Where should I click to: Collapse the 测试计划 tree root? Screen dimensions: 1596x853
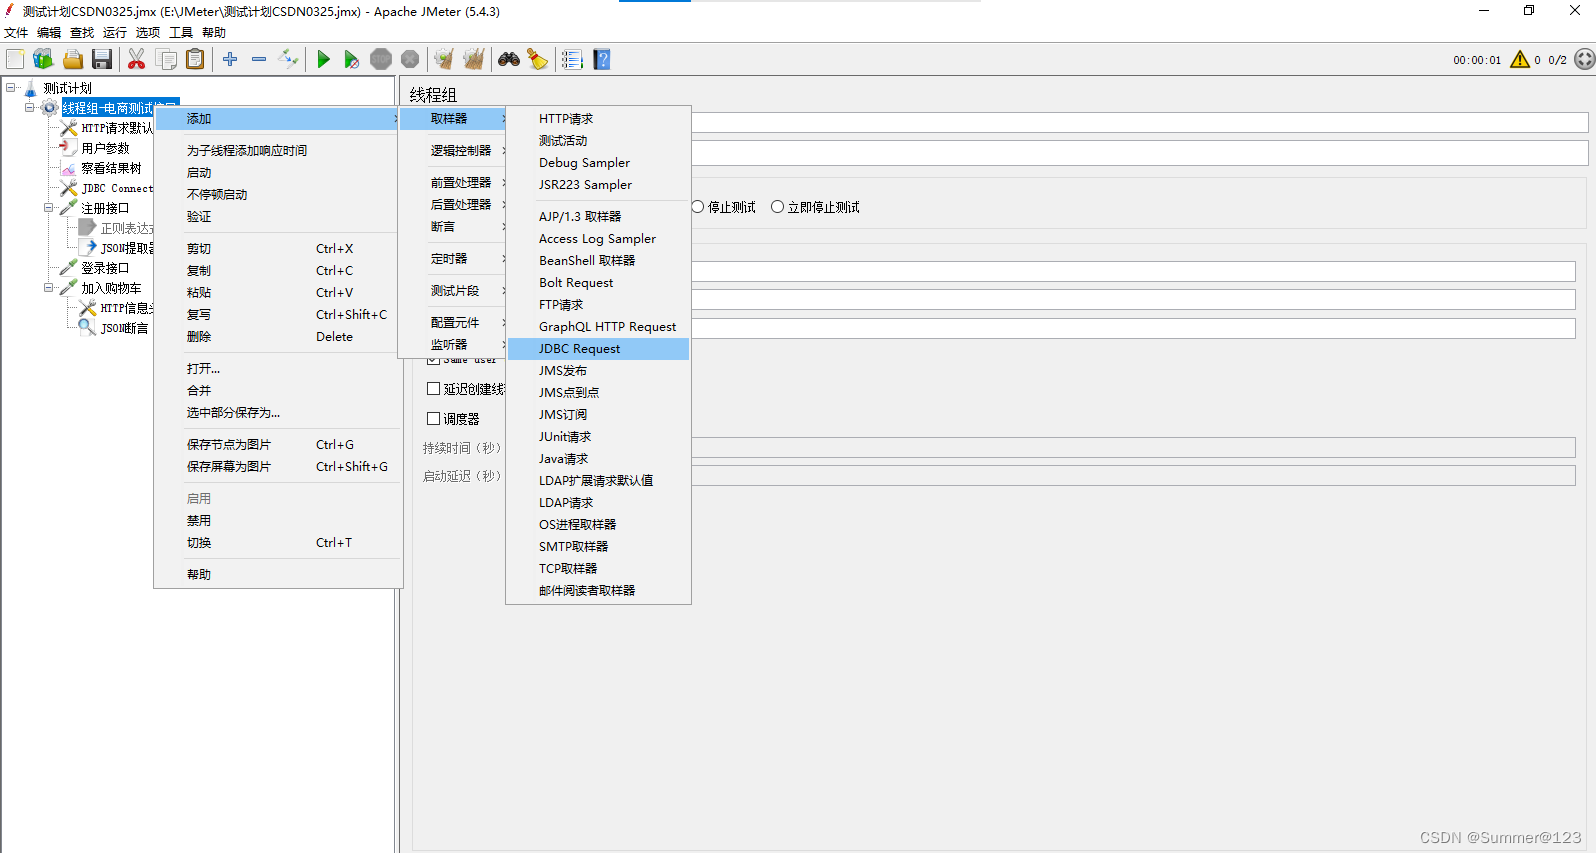click(x=11, y=88)
